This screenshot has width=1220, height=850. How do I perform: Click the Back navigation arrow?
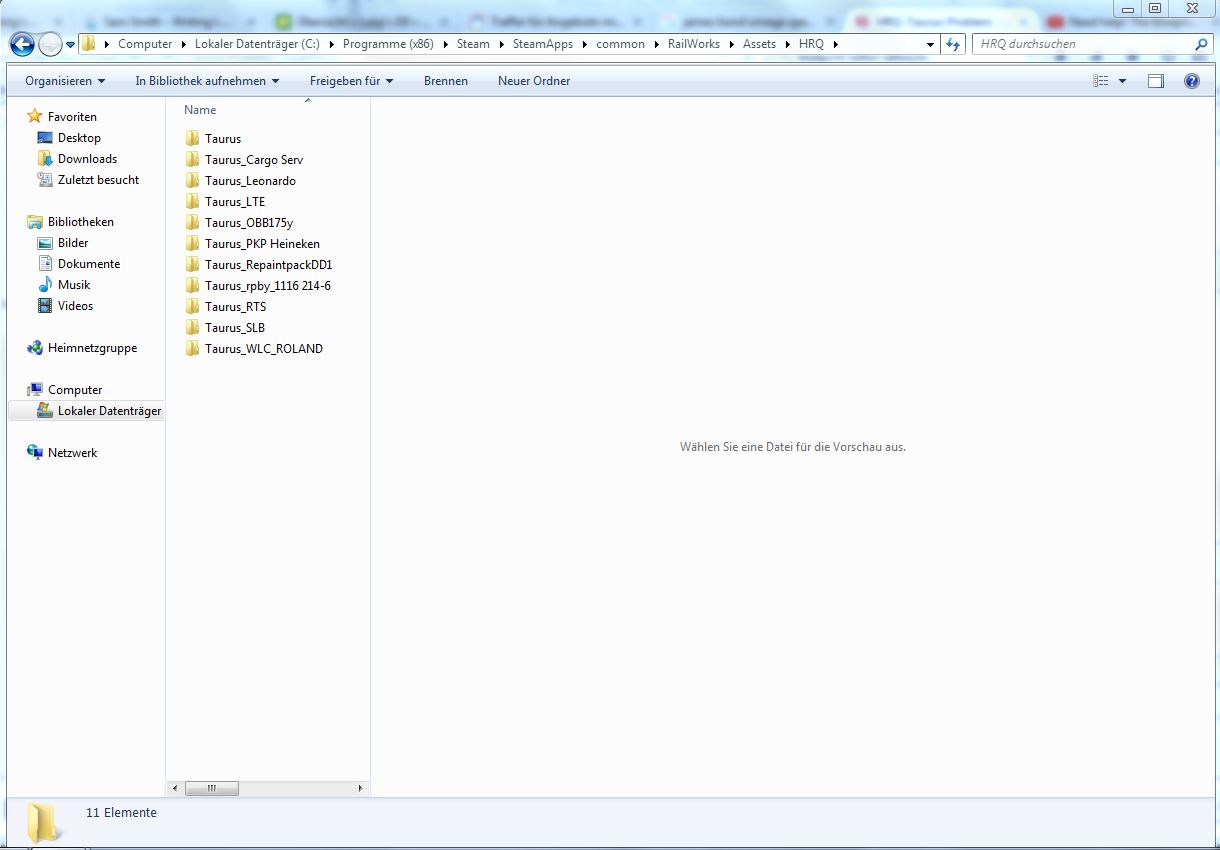[x=22, y=44]
